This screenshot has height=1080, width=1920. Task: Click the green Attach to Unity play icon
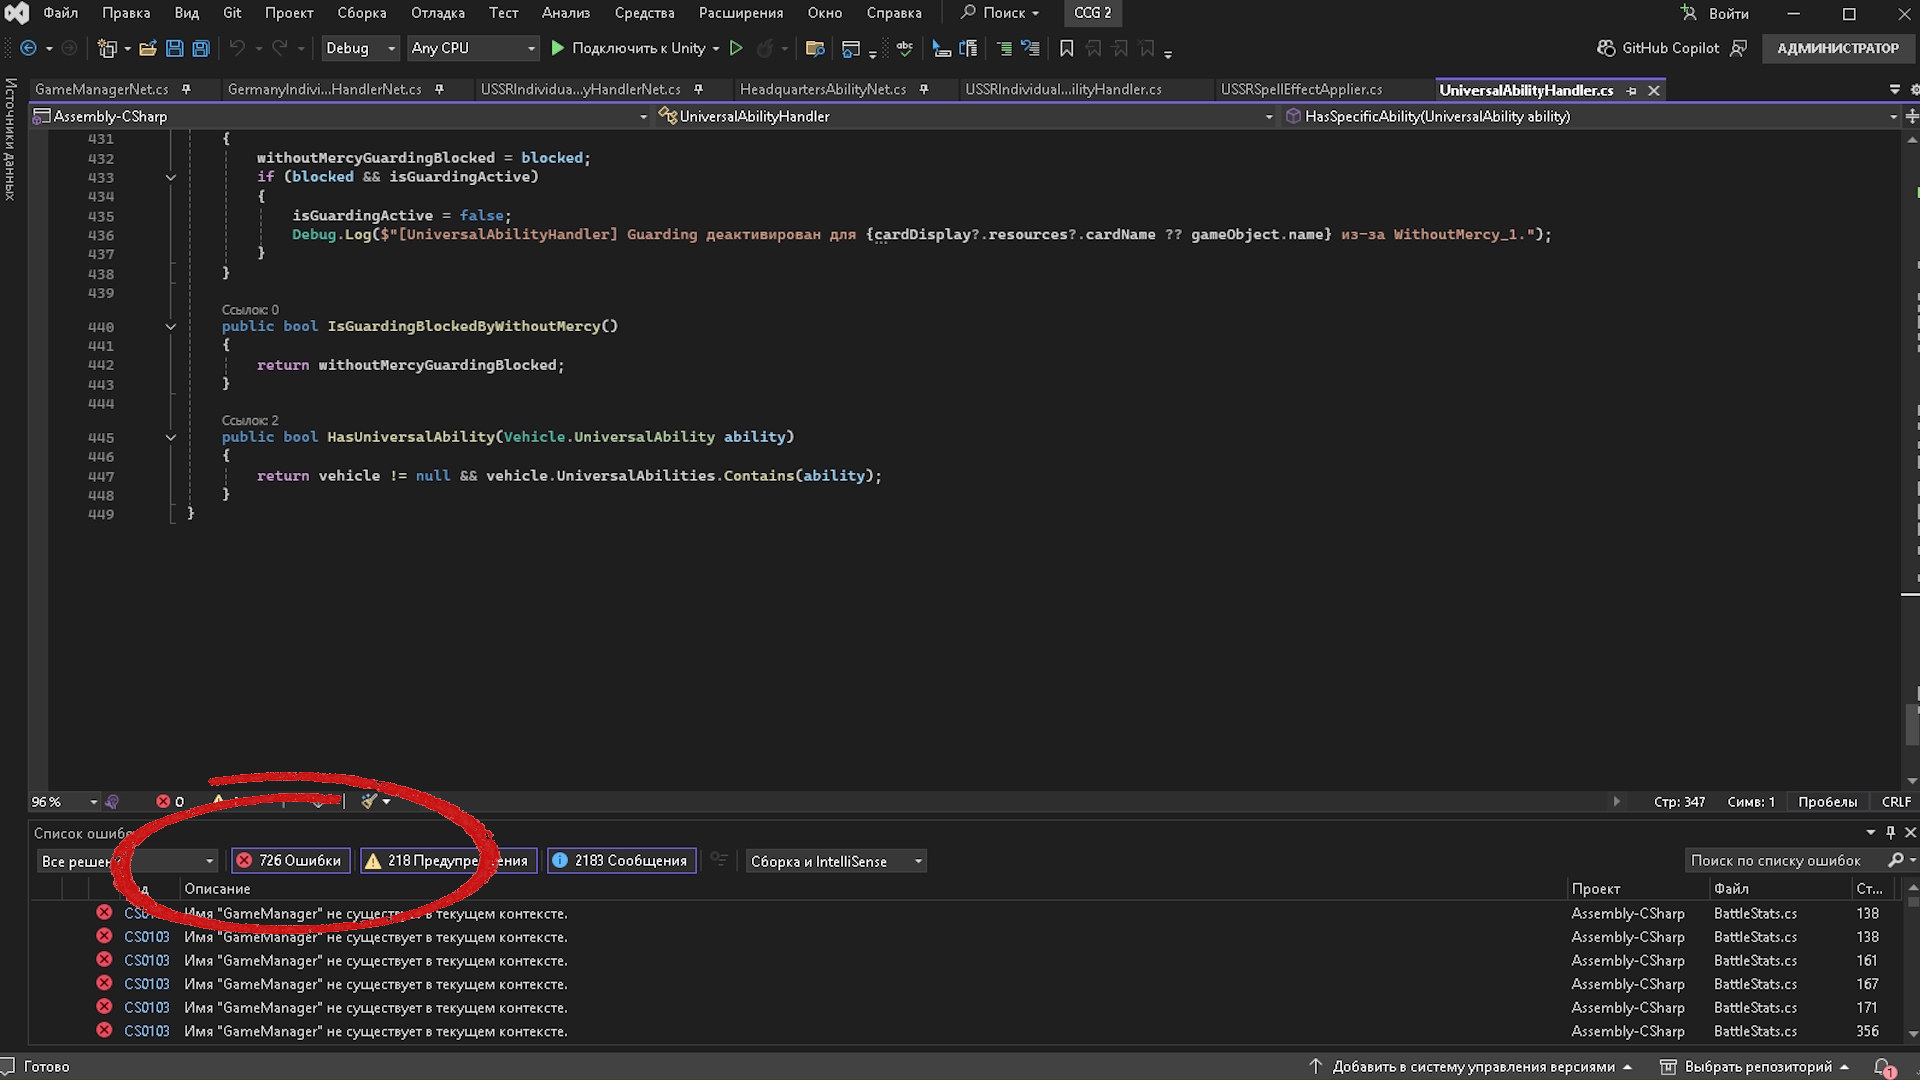[x=558, y=48]
